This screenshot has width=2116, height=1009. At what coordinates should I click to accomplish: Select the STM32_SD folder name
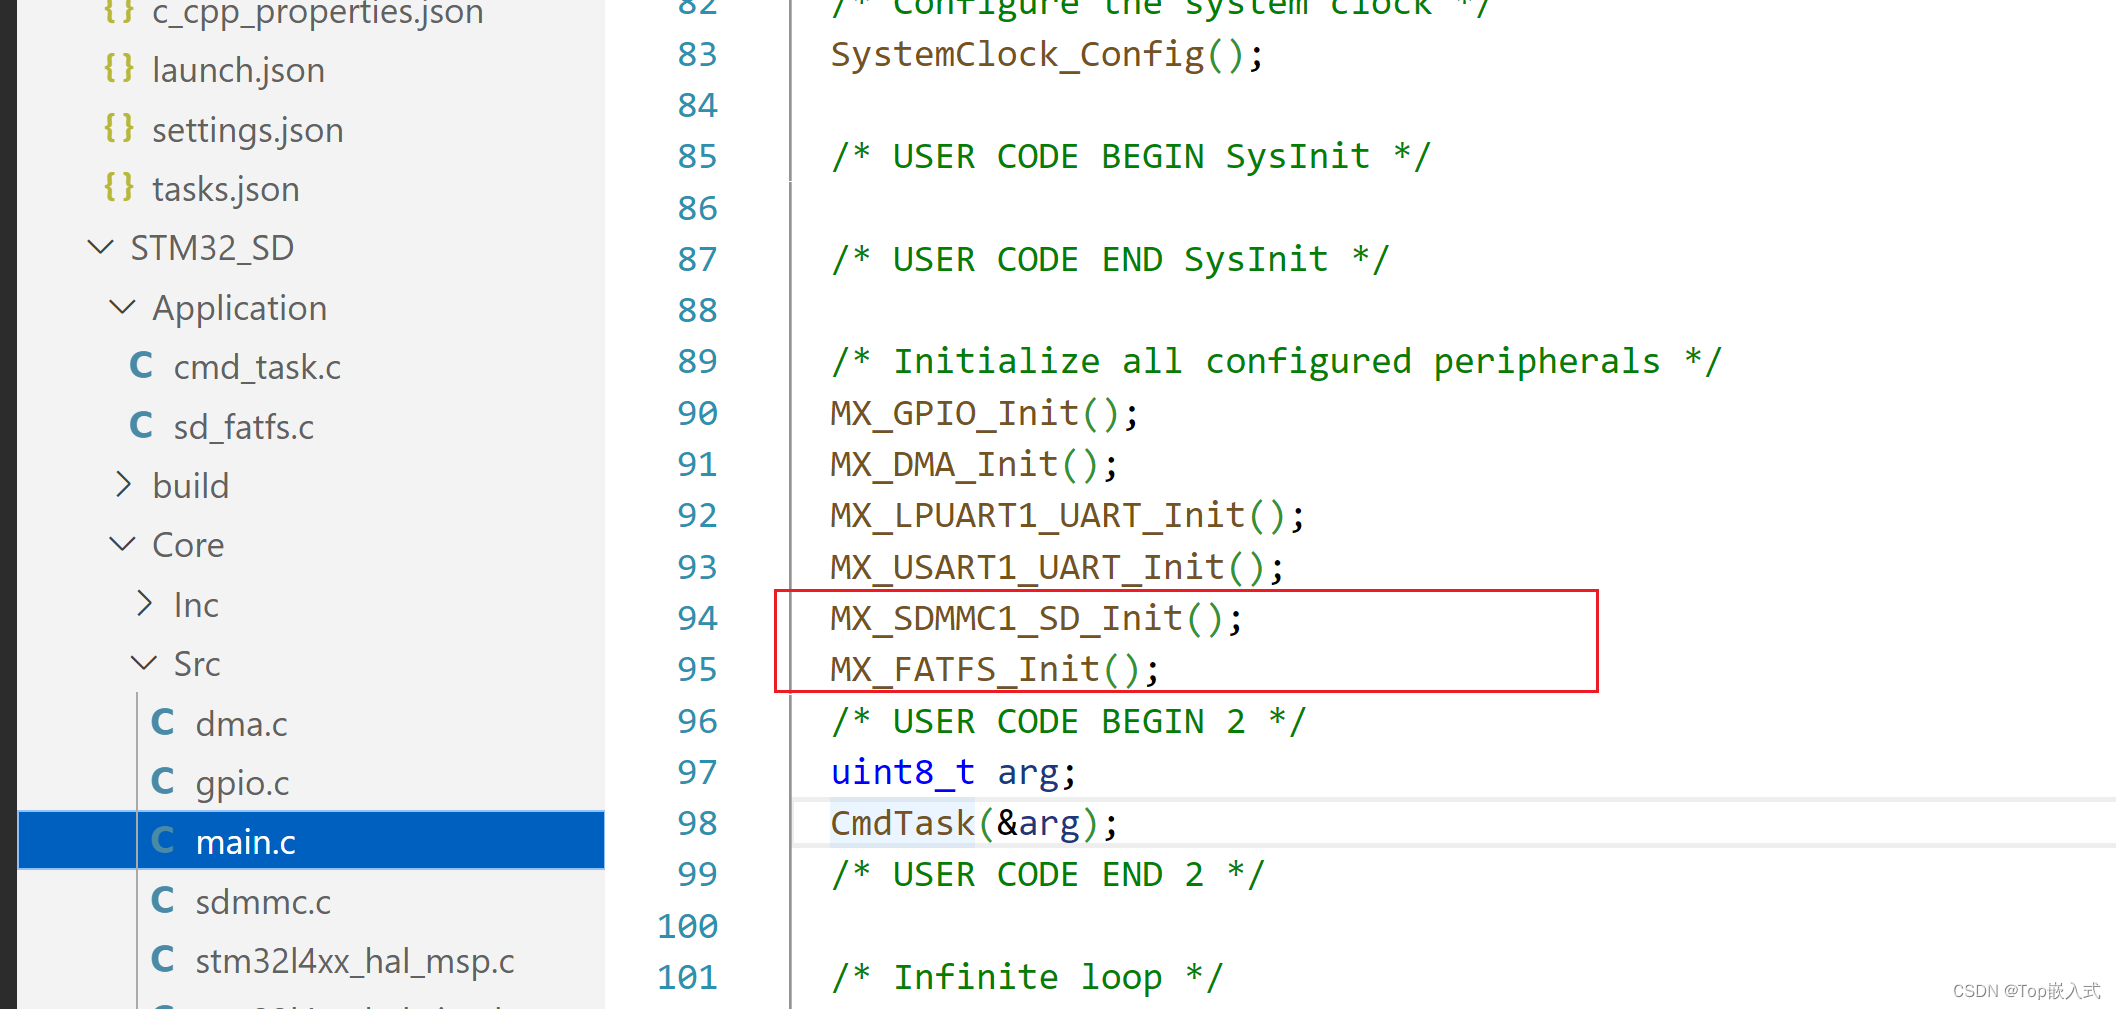point(212,248)
